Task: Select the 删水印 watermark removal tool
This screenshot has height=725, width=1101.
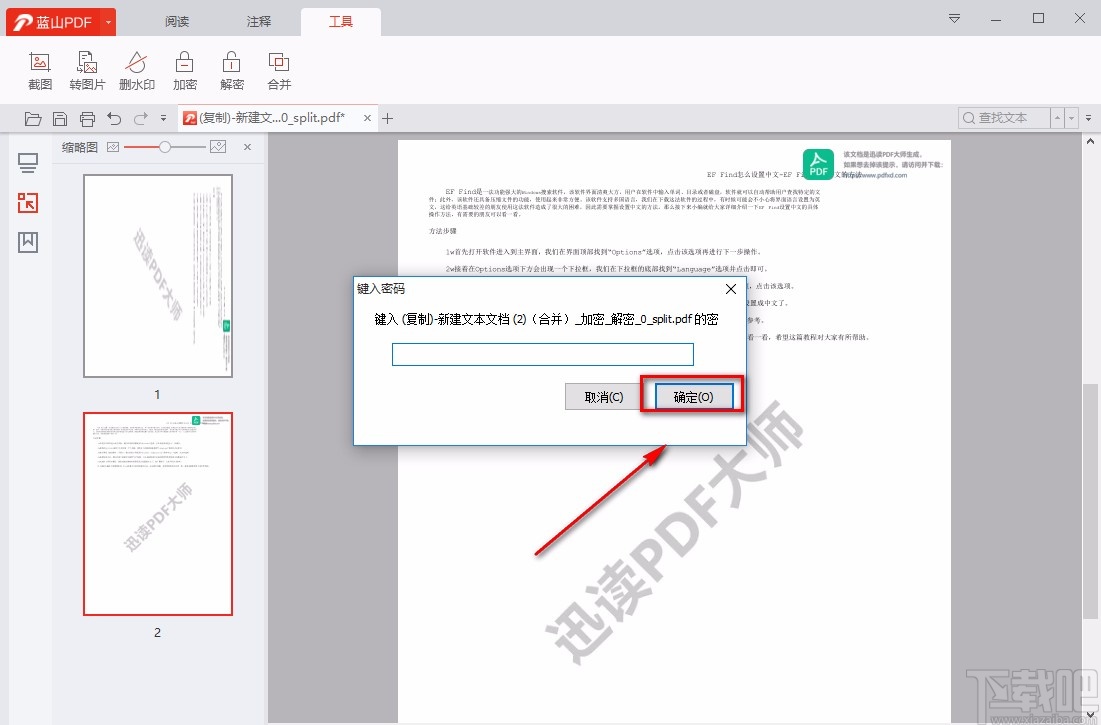Action: point(136,70)
